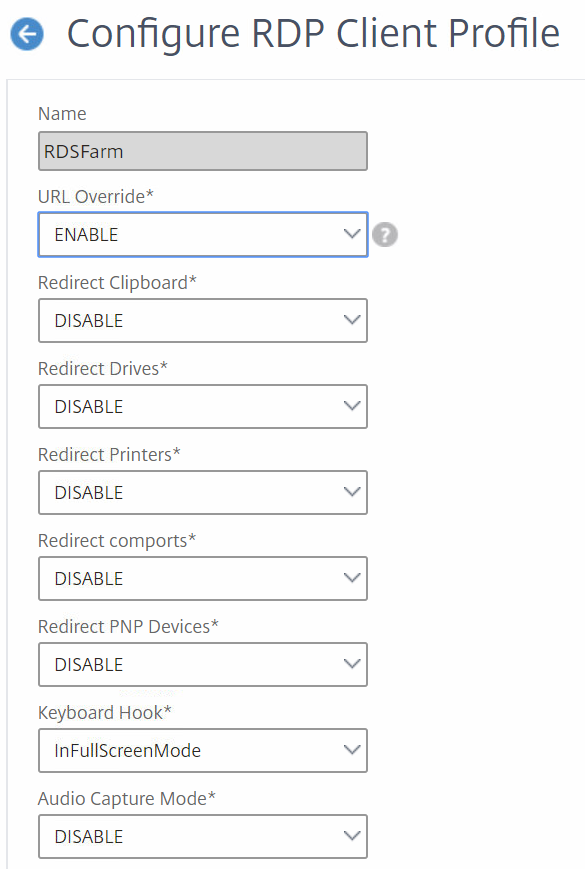Click the Redirect PNP Devices chevron arrow
The height and width of the screenshot is (869, 585).
[x=352, y=663]
